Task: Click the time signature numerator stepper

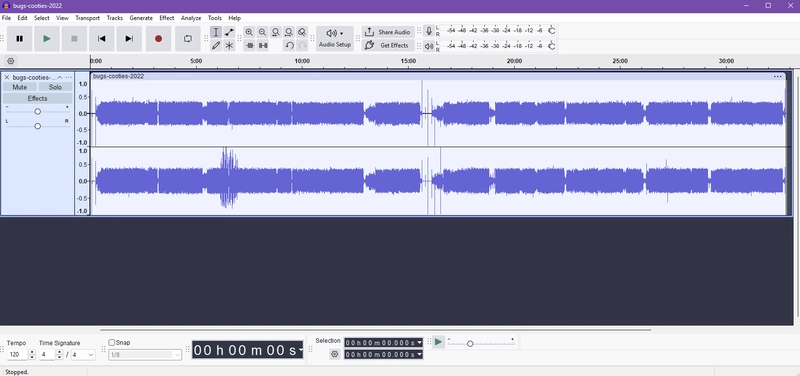Action: (60, 354)
